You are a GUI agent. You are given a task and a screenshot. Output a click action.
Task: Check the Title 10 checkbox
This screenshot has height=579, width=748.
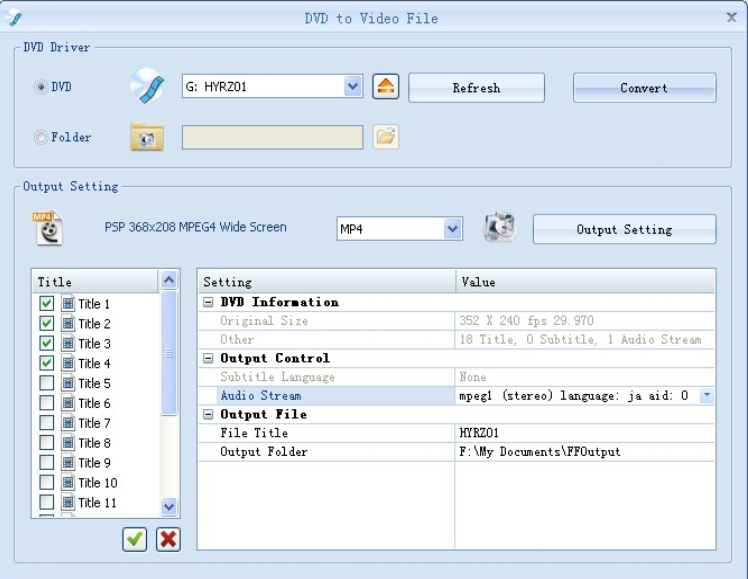[x=46, y=482]
